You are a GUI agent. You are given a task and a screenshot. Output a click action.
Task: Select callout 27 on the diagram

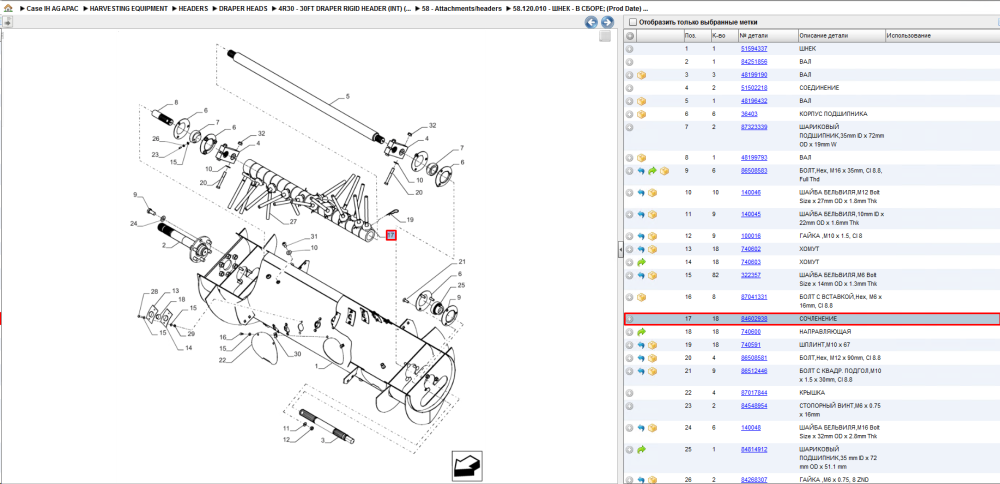[x=293, y=222]
